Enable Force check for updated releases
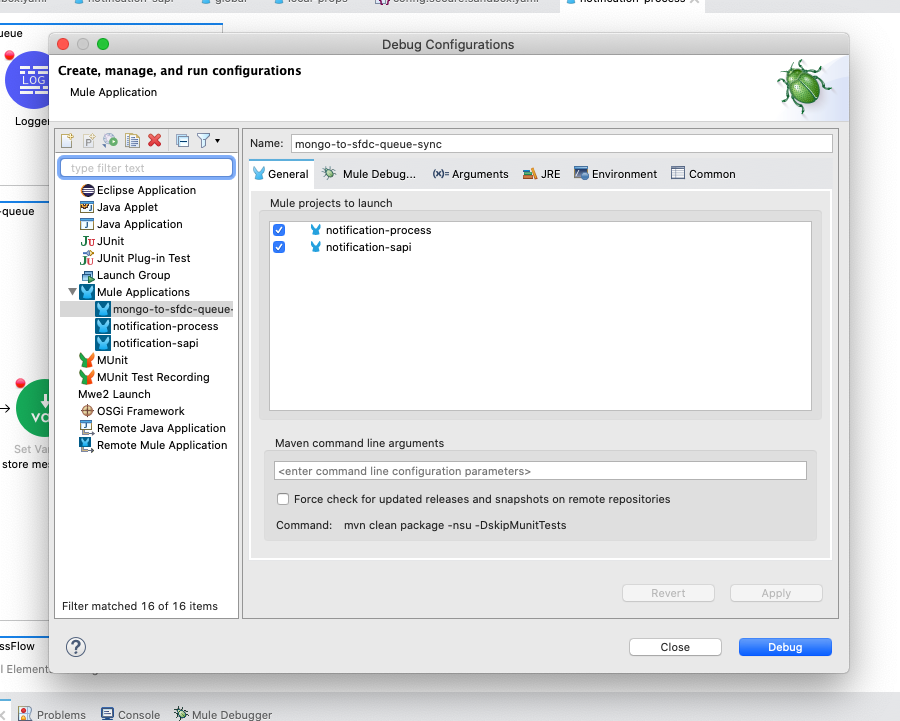Image resolution: width=900 pixels, height=721 pixels. coord(284,499)
